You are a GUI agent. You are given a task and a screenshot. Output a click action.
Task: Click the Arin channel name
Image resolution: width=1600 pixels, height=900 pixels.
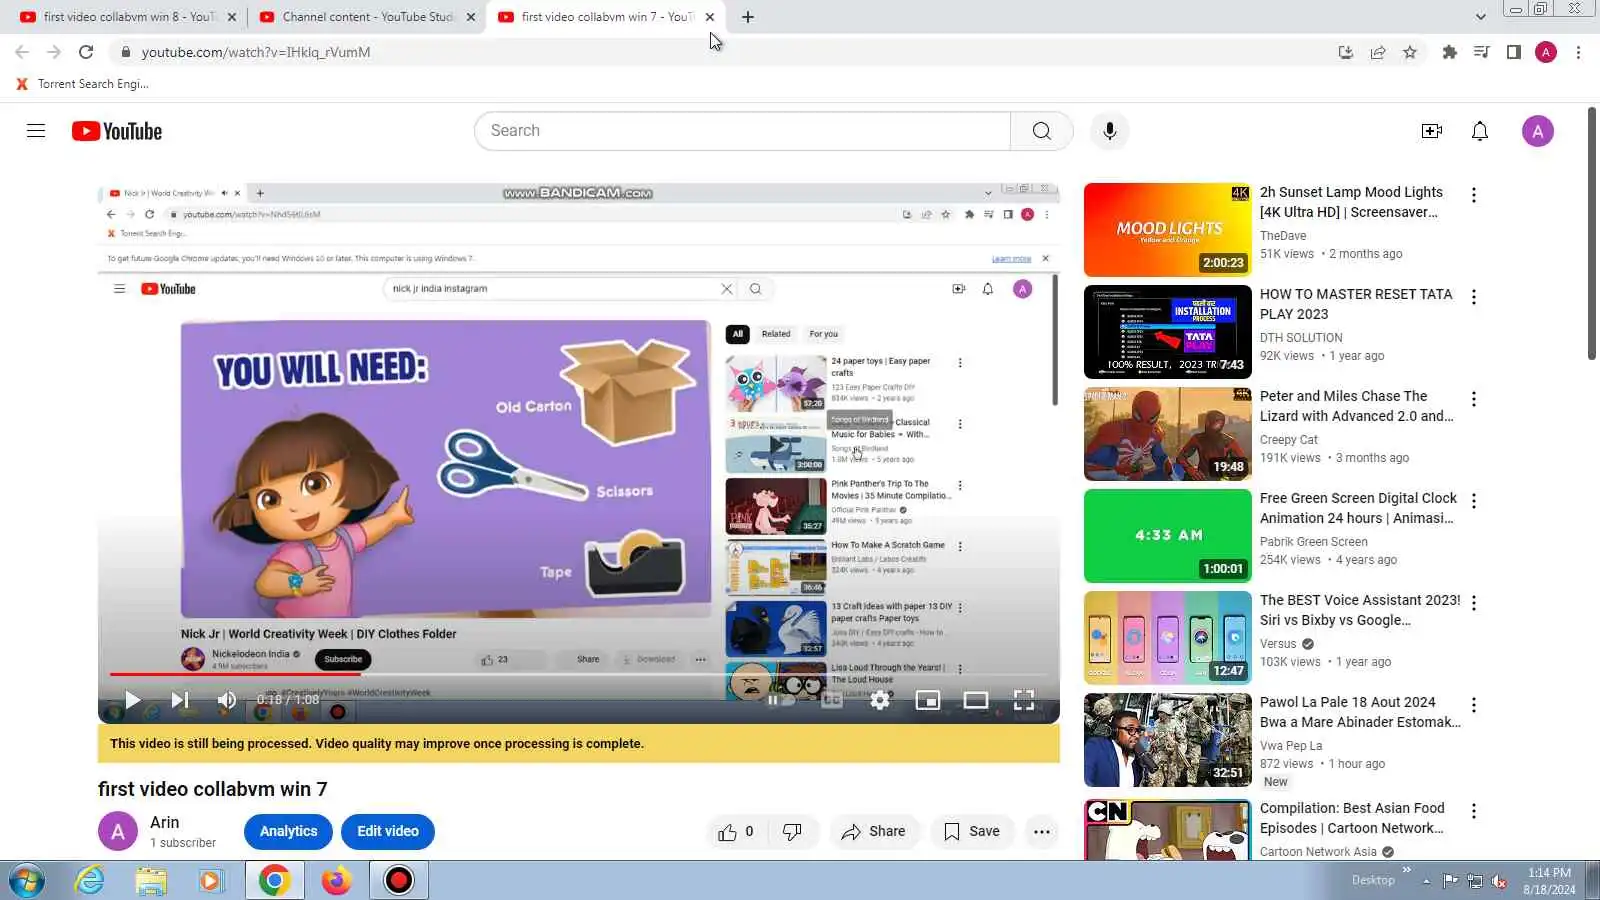click(x=165, y=822)
